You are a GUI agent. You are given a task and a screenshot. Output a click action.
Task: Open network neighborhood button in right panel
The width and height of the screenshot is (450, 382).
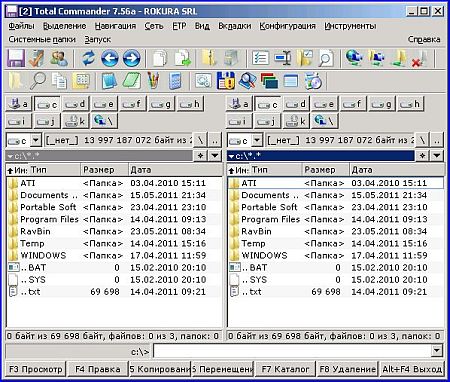click(x=325, y=121)
